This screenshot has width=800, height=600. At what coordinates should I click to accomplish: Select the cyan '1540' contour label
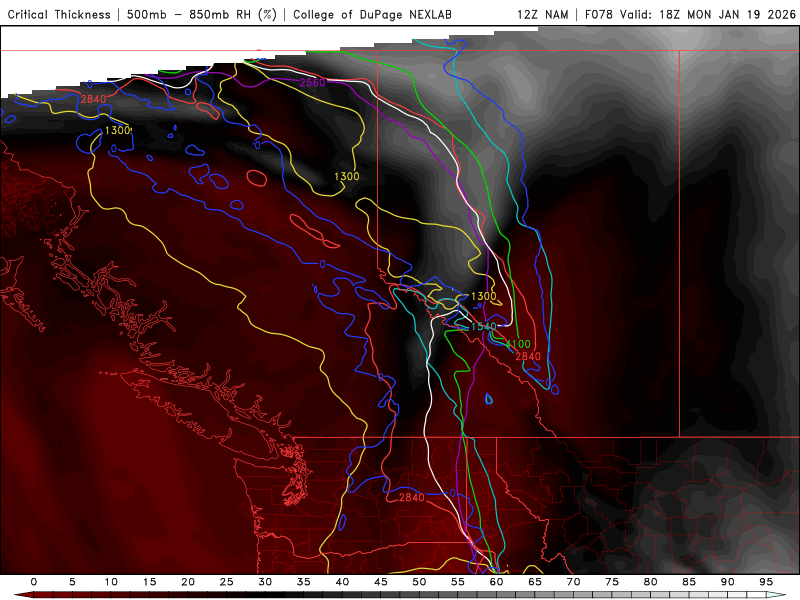pos(483,327)
